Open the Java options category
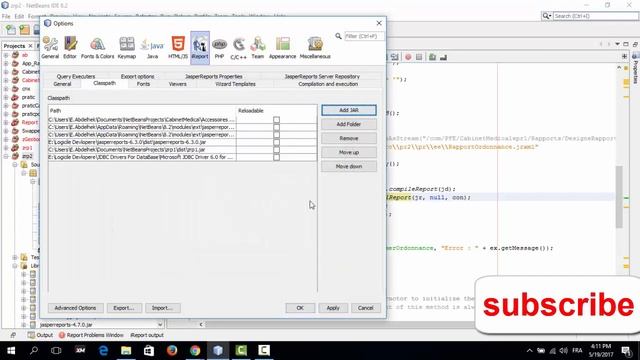This screenshot has height=360, width=640. point(152,48)
